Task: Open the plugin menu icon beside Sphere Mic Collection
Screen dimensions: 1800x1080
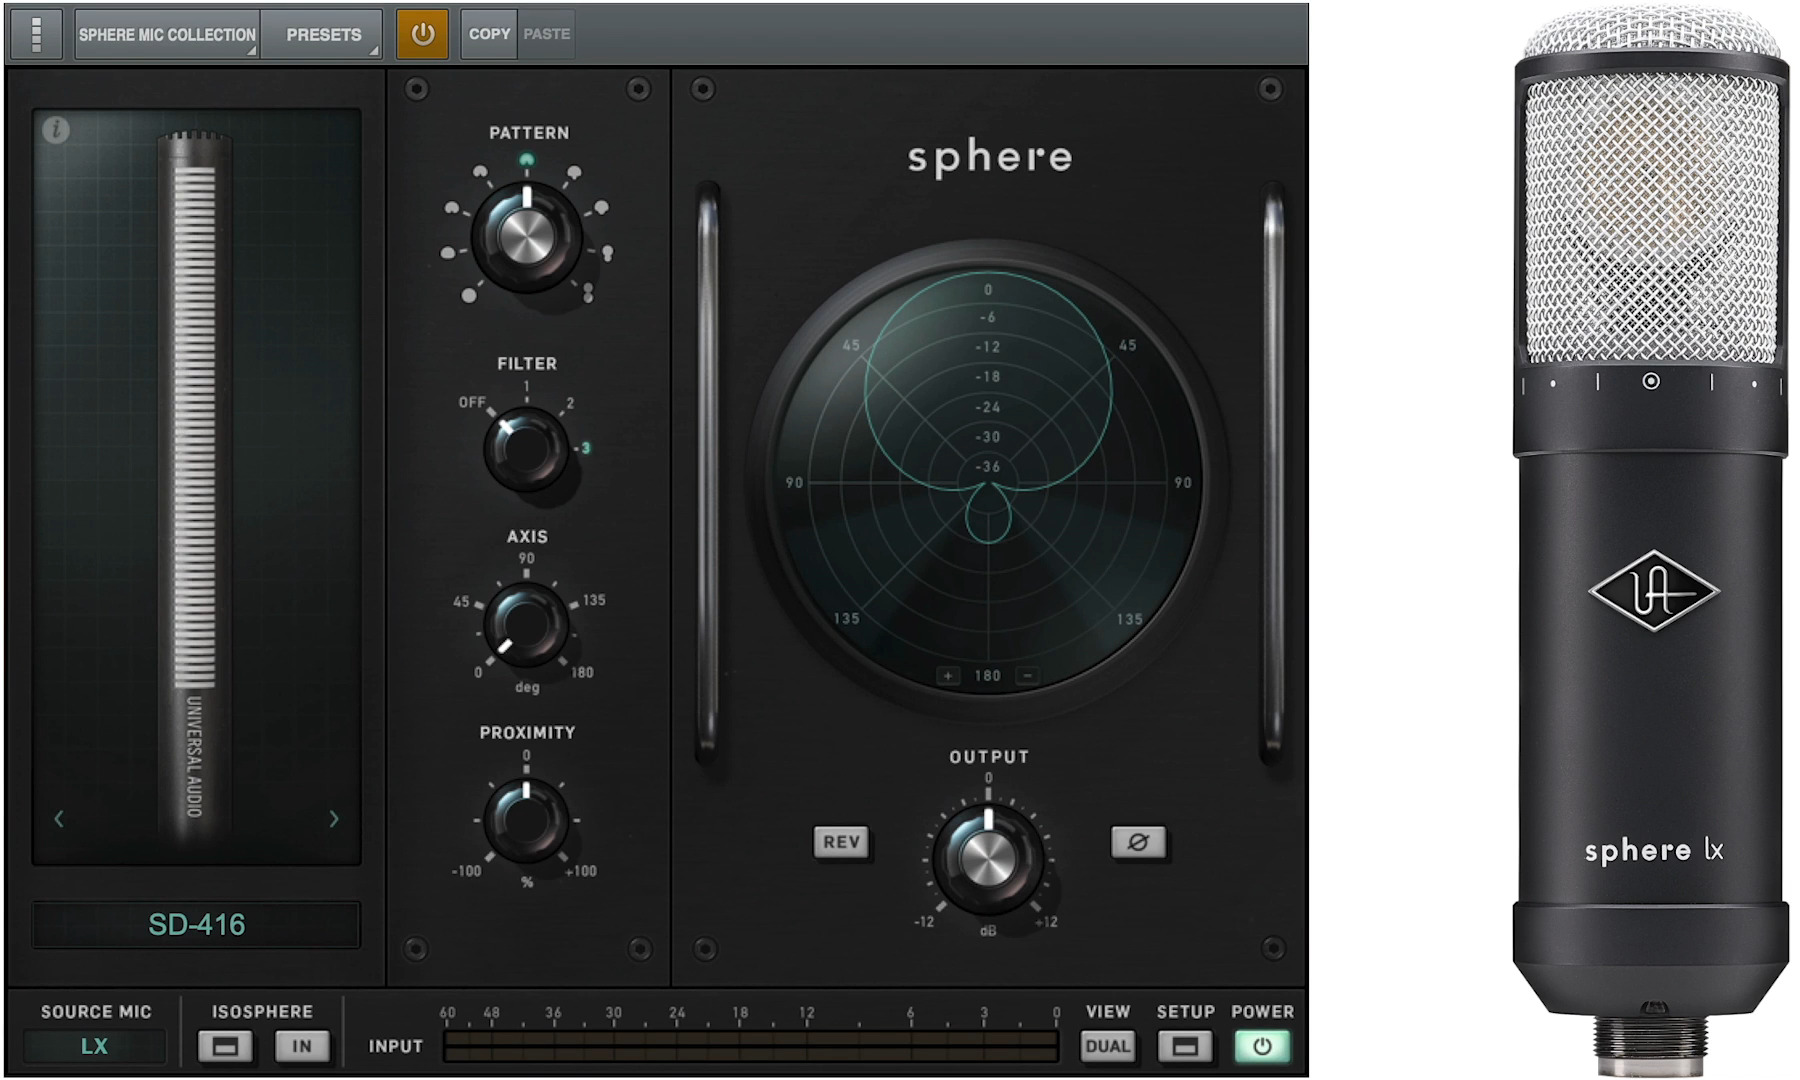Action: pos(37,34)
